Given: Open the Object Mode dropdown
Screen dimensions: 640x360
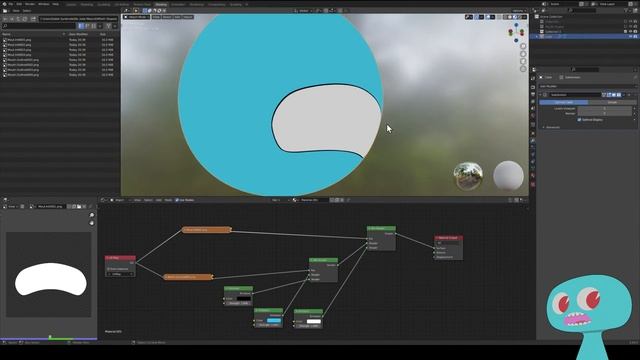Looking at the screenshot, I should [137, 17].
